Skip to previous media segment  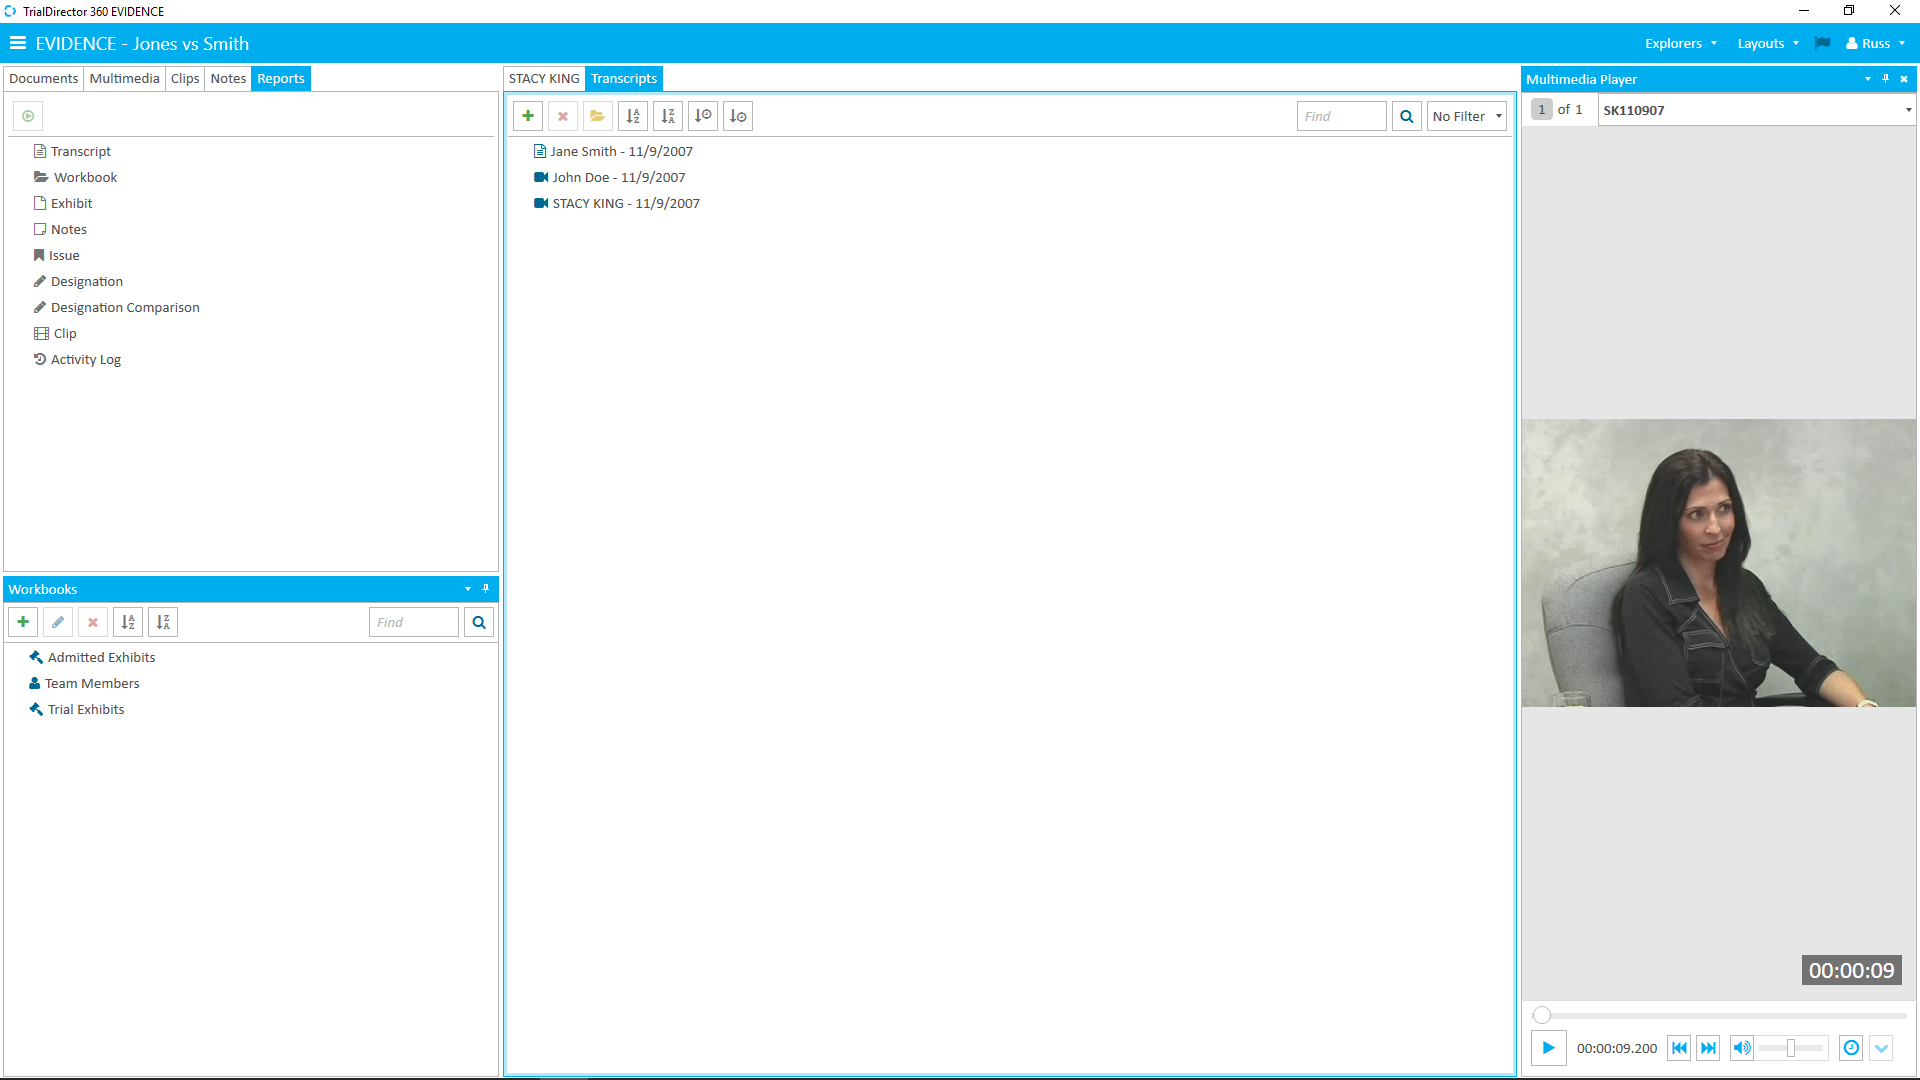click(1679, 1048)
